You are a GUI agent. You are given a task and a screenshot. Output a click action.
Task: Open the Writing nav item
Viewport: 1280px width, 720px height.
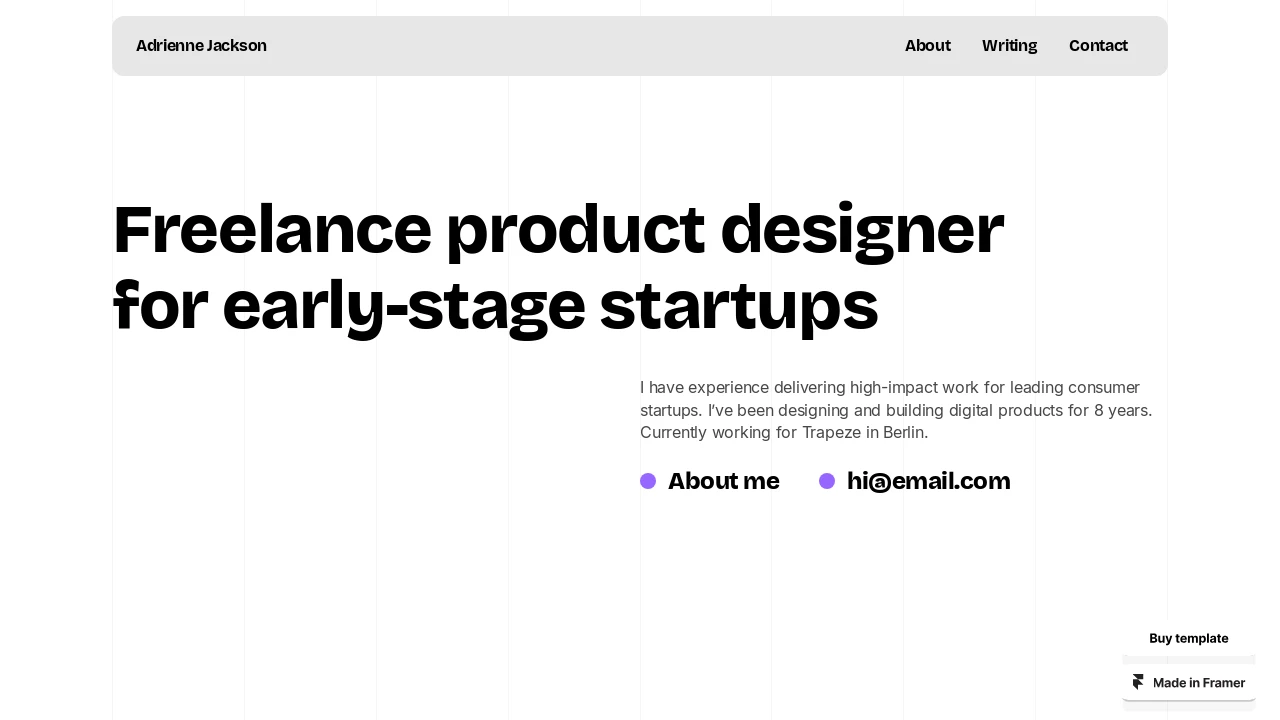click(x=1010, y=46)
